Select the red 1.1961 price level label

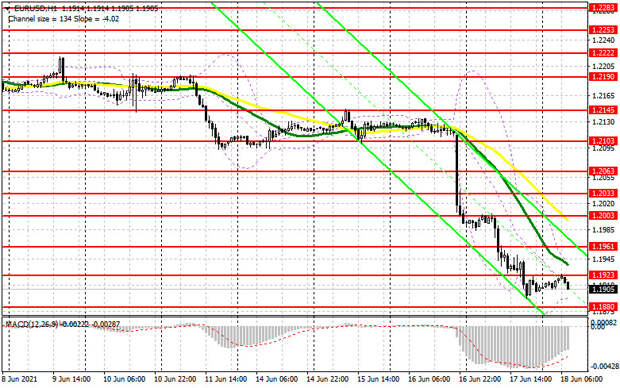pos(603,247)
